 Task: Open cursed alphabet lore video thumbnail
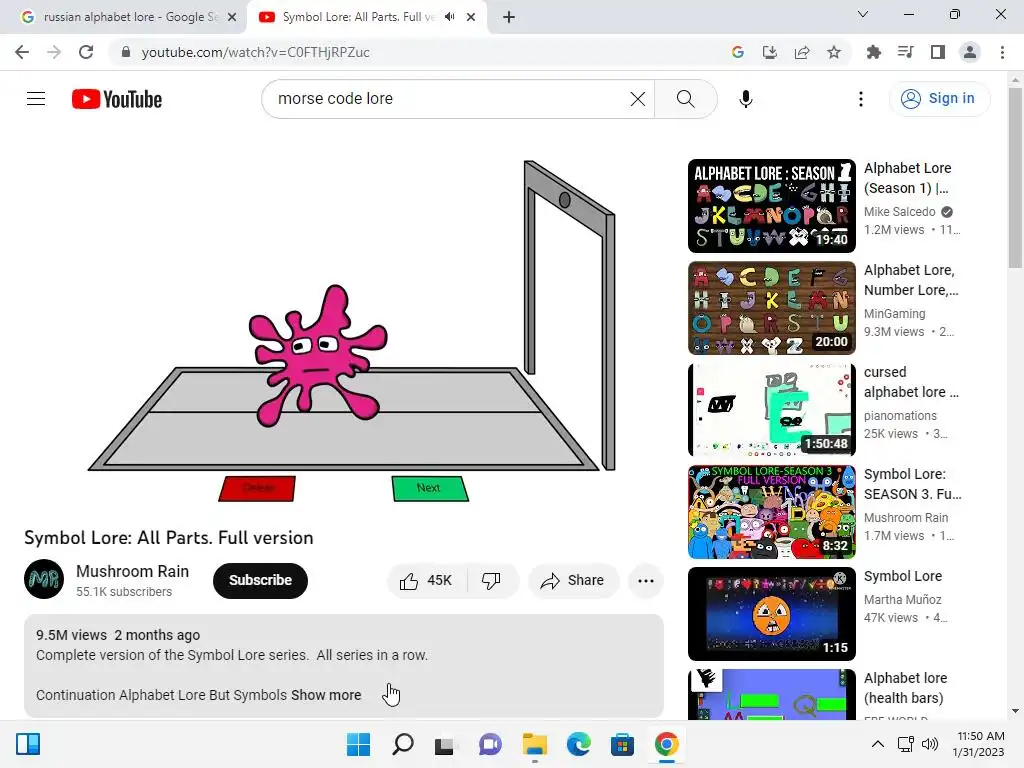(x=771, y=409)
